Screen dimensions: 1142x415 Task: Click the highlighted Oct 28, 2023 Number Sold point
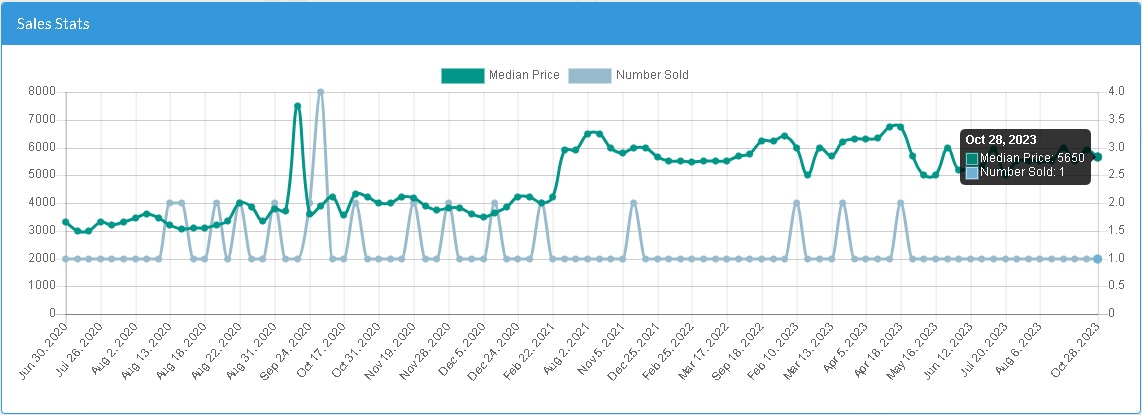pos(1097,259)
